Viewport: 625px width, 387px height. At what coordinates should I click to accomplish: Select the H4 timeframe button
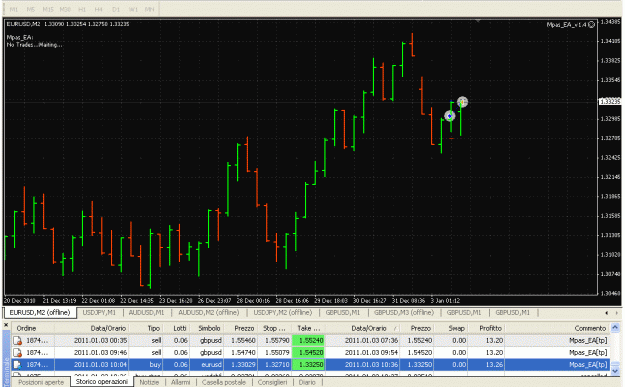pos(99,9)
